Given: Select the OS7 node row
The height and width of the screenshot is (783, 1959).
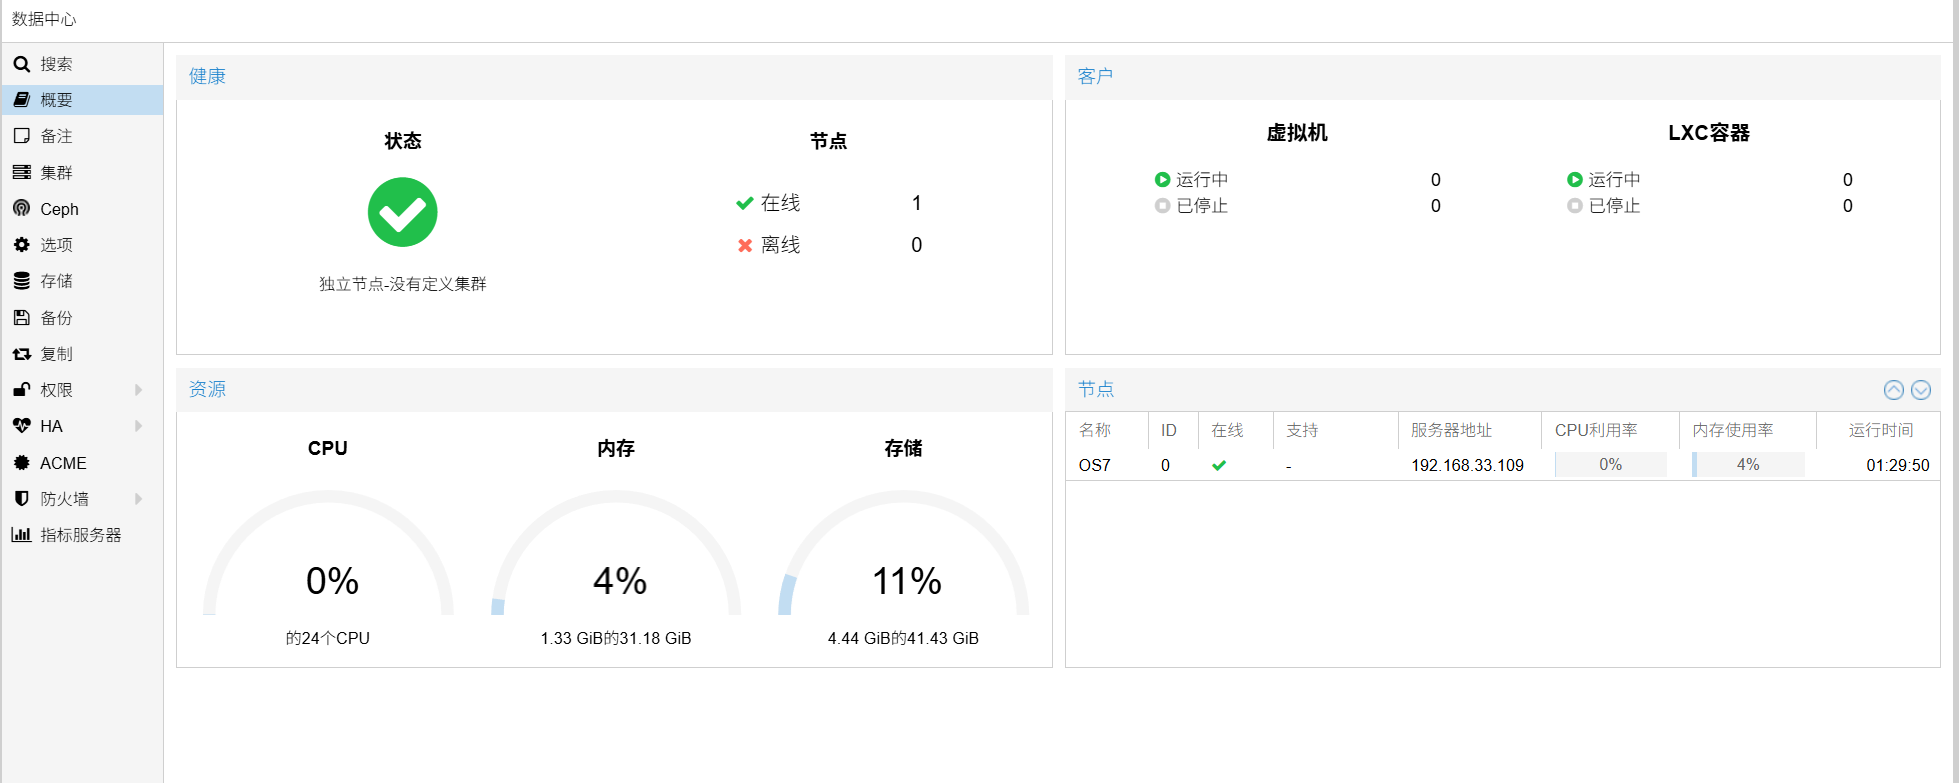Looking at the screenshot, I should (1095, 465).
